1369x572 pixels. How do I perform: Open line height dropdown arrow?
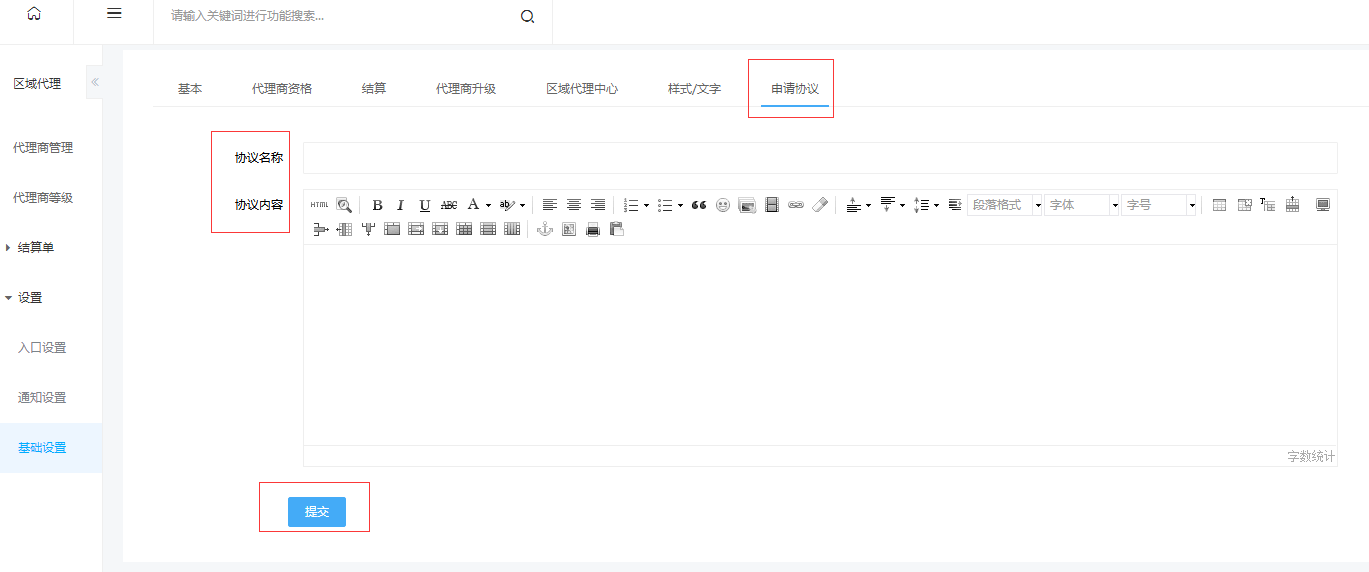pos(936,205)
